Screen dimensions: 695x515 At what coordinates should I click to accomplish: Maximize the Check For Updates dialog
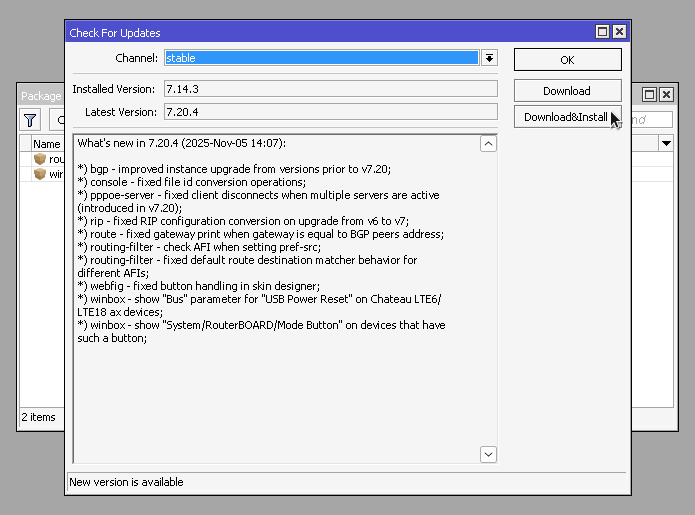pyautogui.click(x=602, y=33)
